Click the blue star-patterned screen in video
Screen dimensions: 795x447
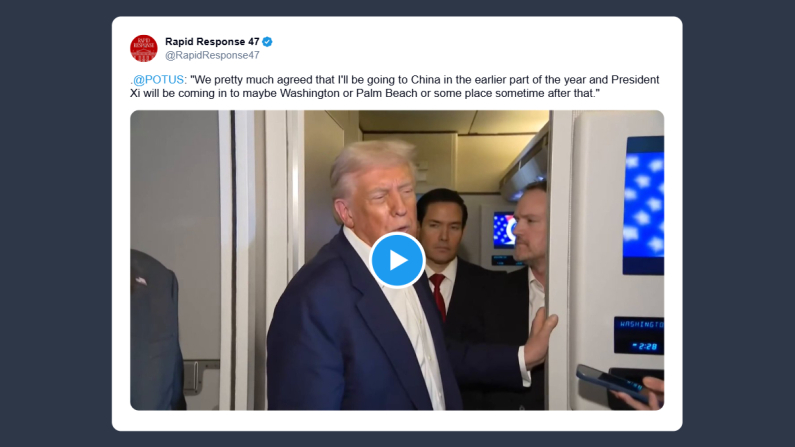coord(643,205)
